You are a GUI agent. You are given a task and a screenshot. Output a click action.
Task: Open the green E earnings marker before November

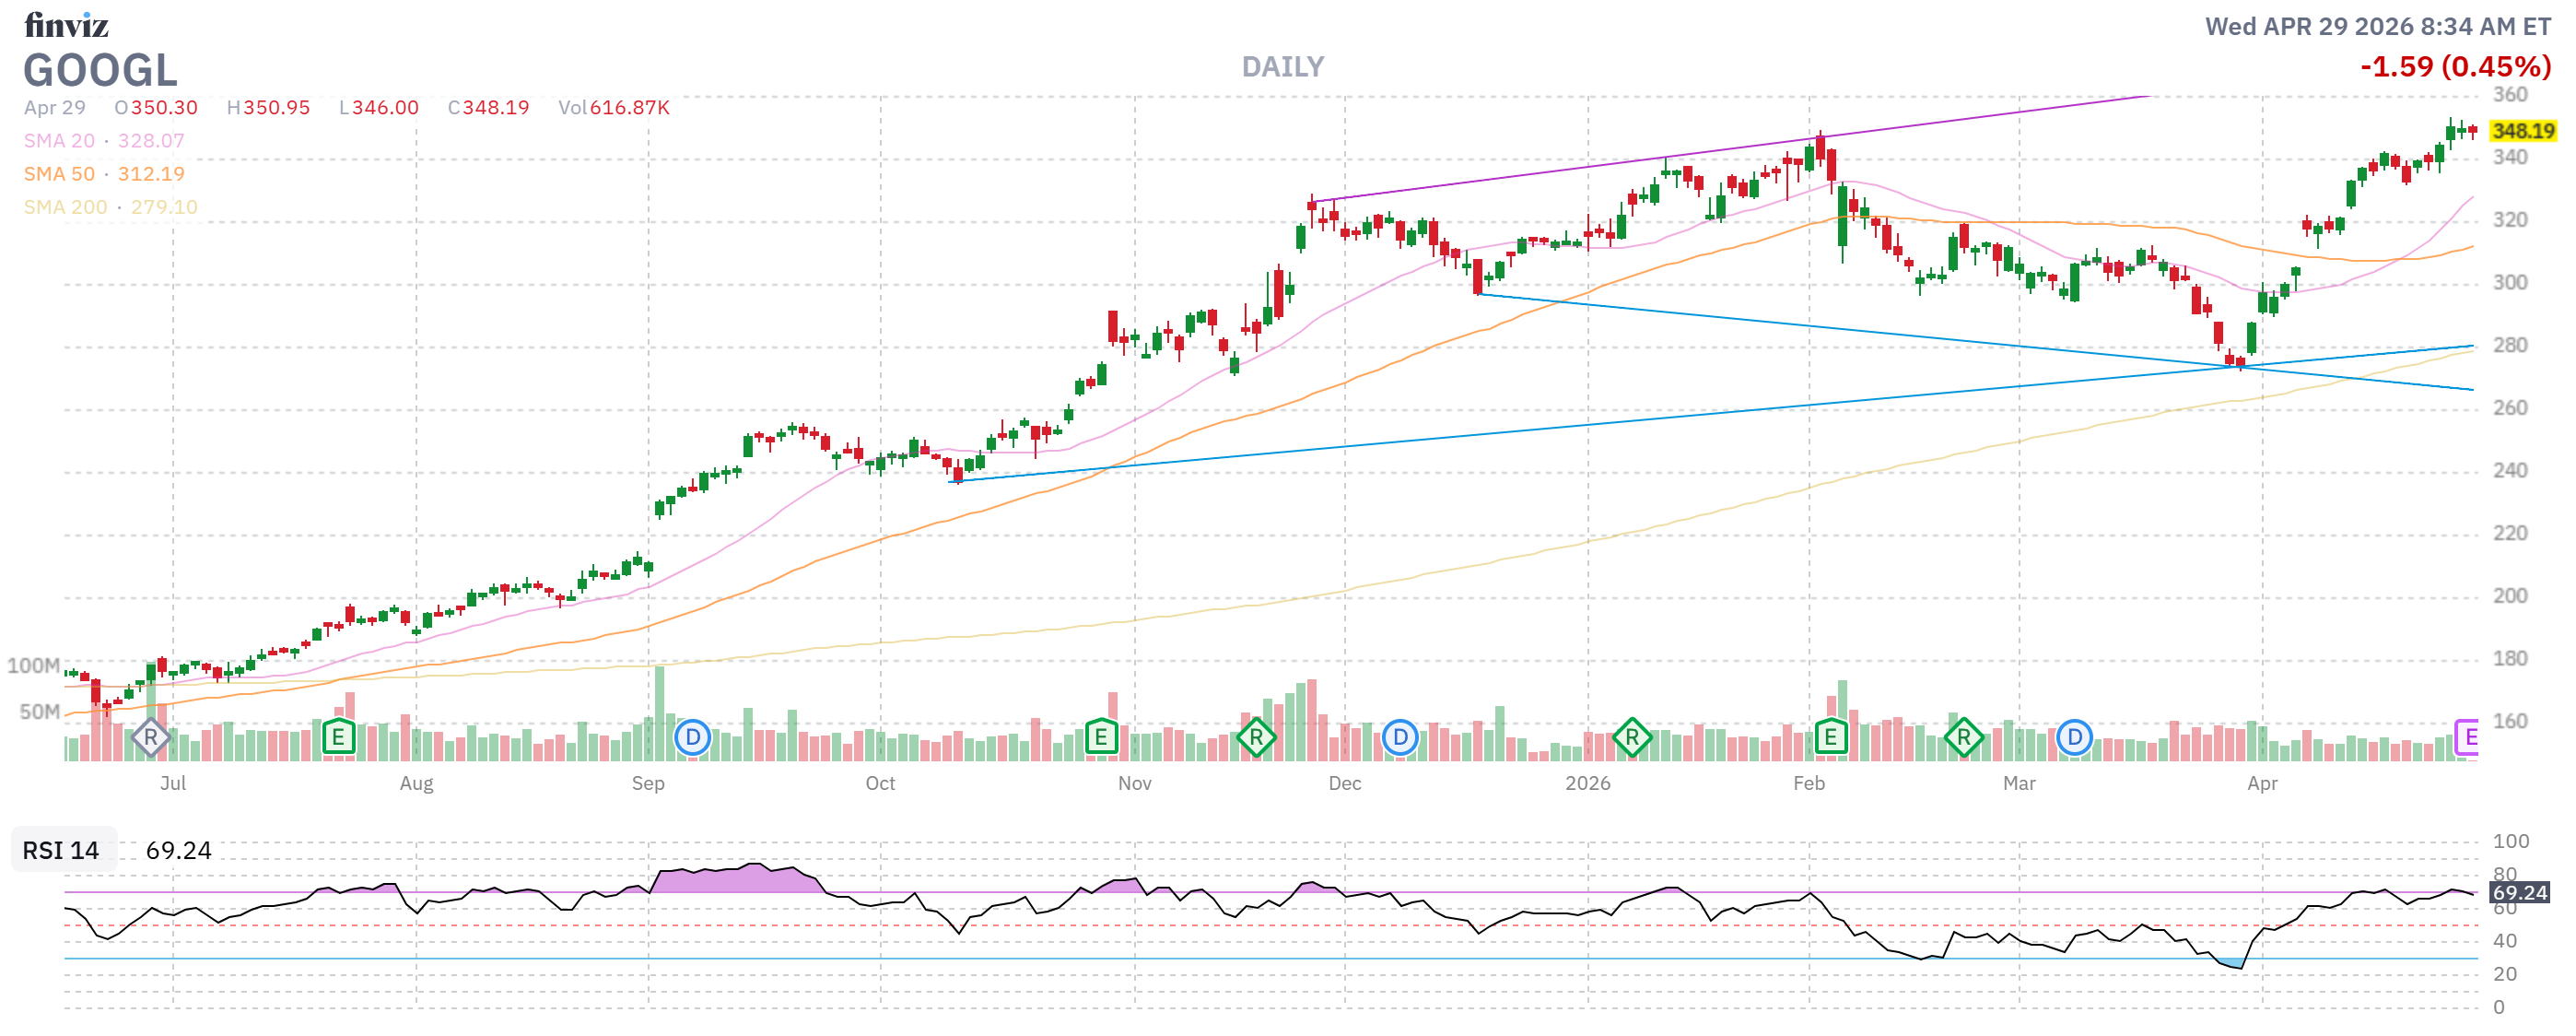click(1100, 738)
